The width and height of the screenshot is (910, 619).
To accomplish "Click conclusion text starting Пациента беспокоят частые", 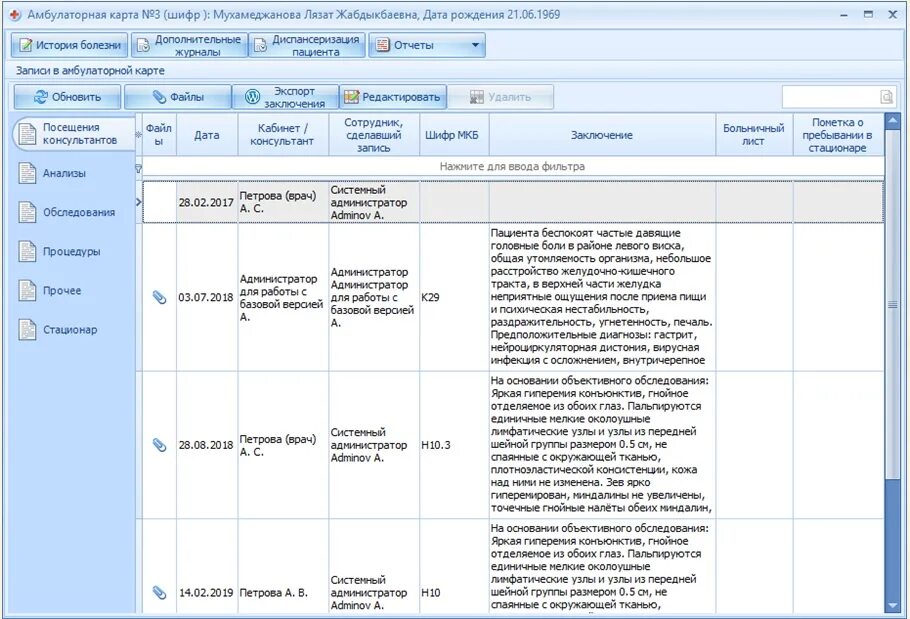I will 602,297.
